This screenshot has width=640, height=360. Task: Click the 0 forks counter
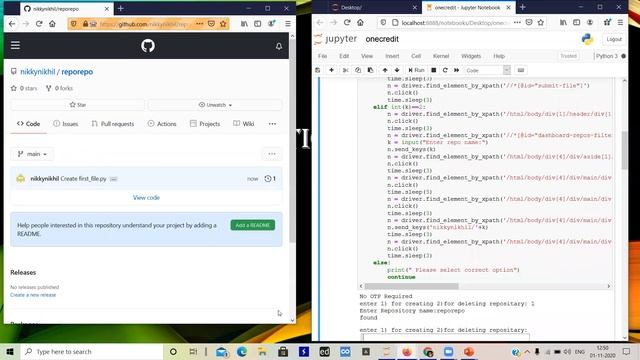60,88
